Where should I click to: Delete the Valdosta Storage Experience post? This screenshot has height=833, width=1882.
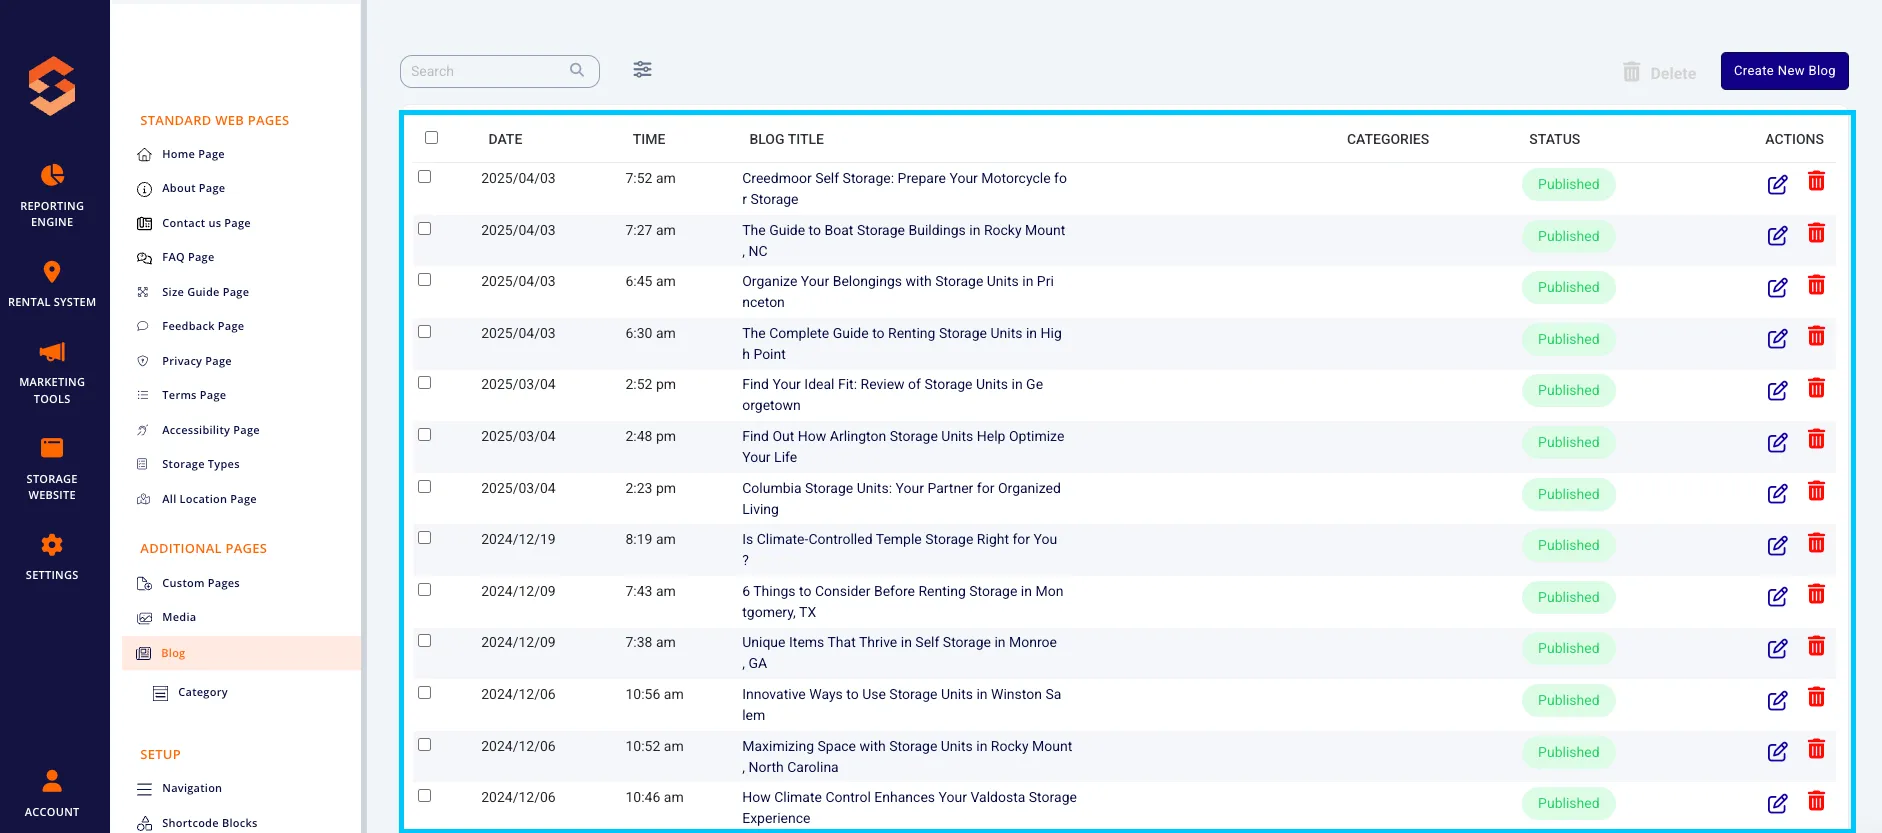click(1816, 801)
